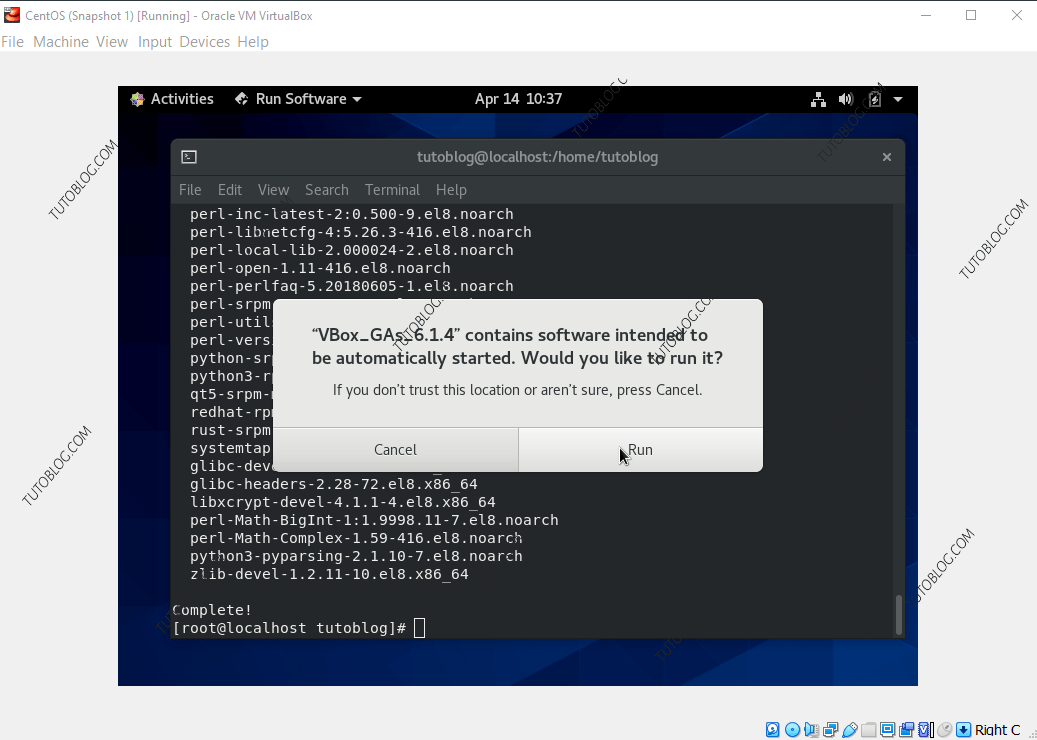
Task: Click the video recording status icon
Action: click(907, 729)
